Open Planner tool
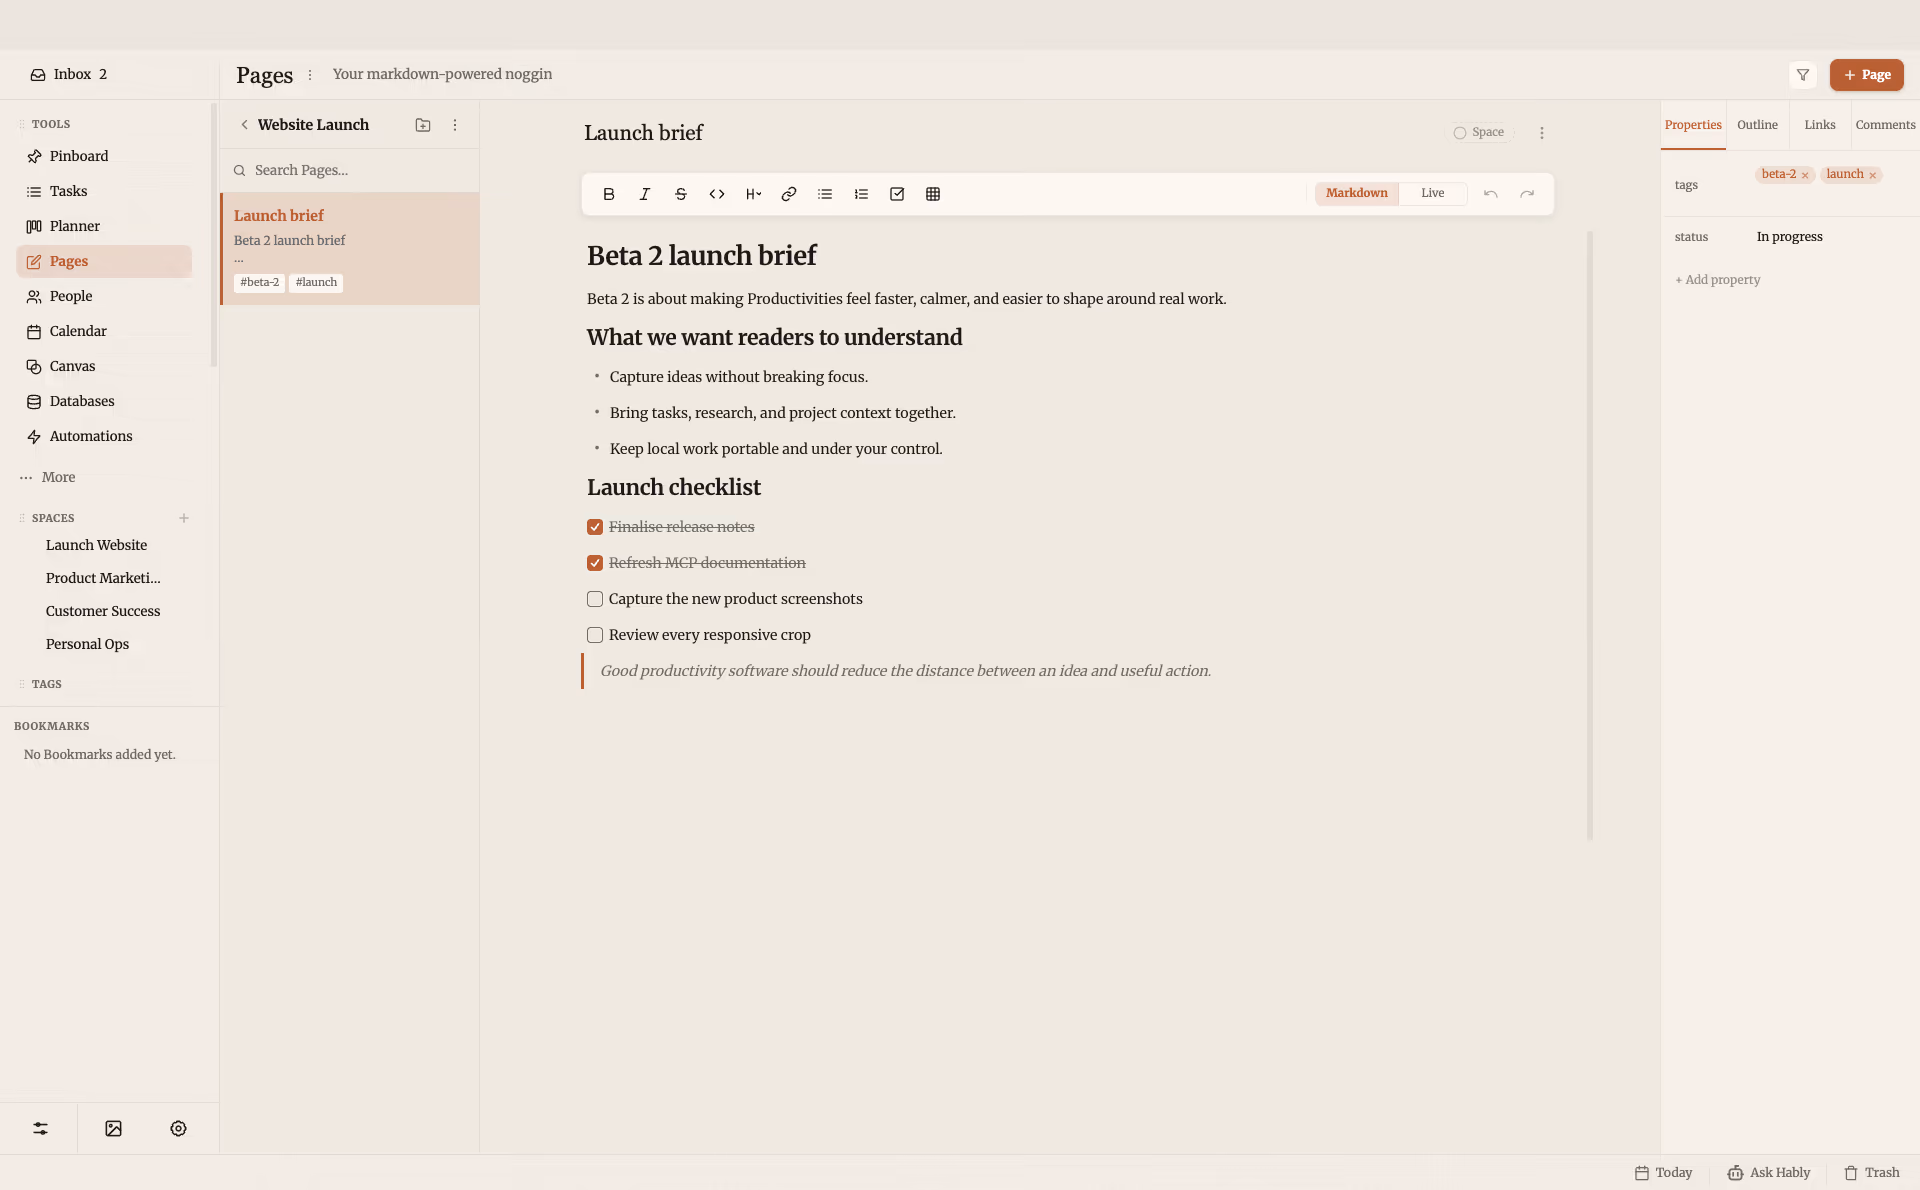 click(x=104, y=226)
